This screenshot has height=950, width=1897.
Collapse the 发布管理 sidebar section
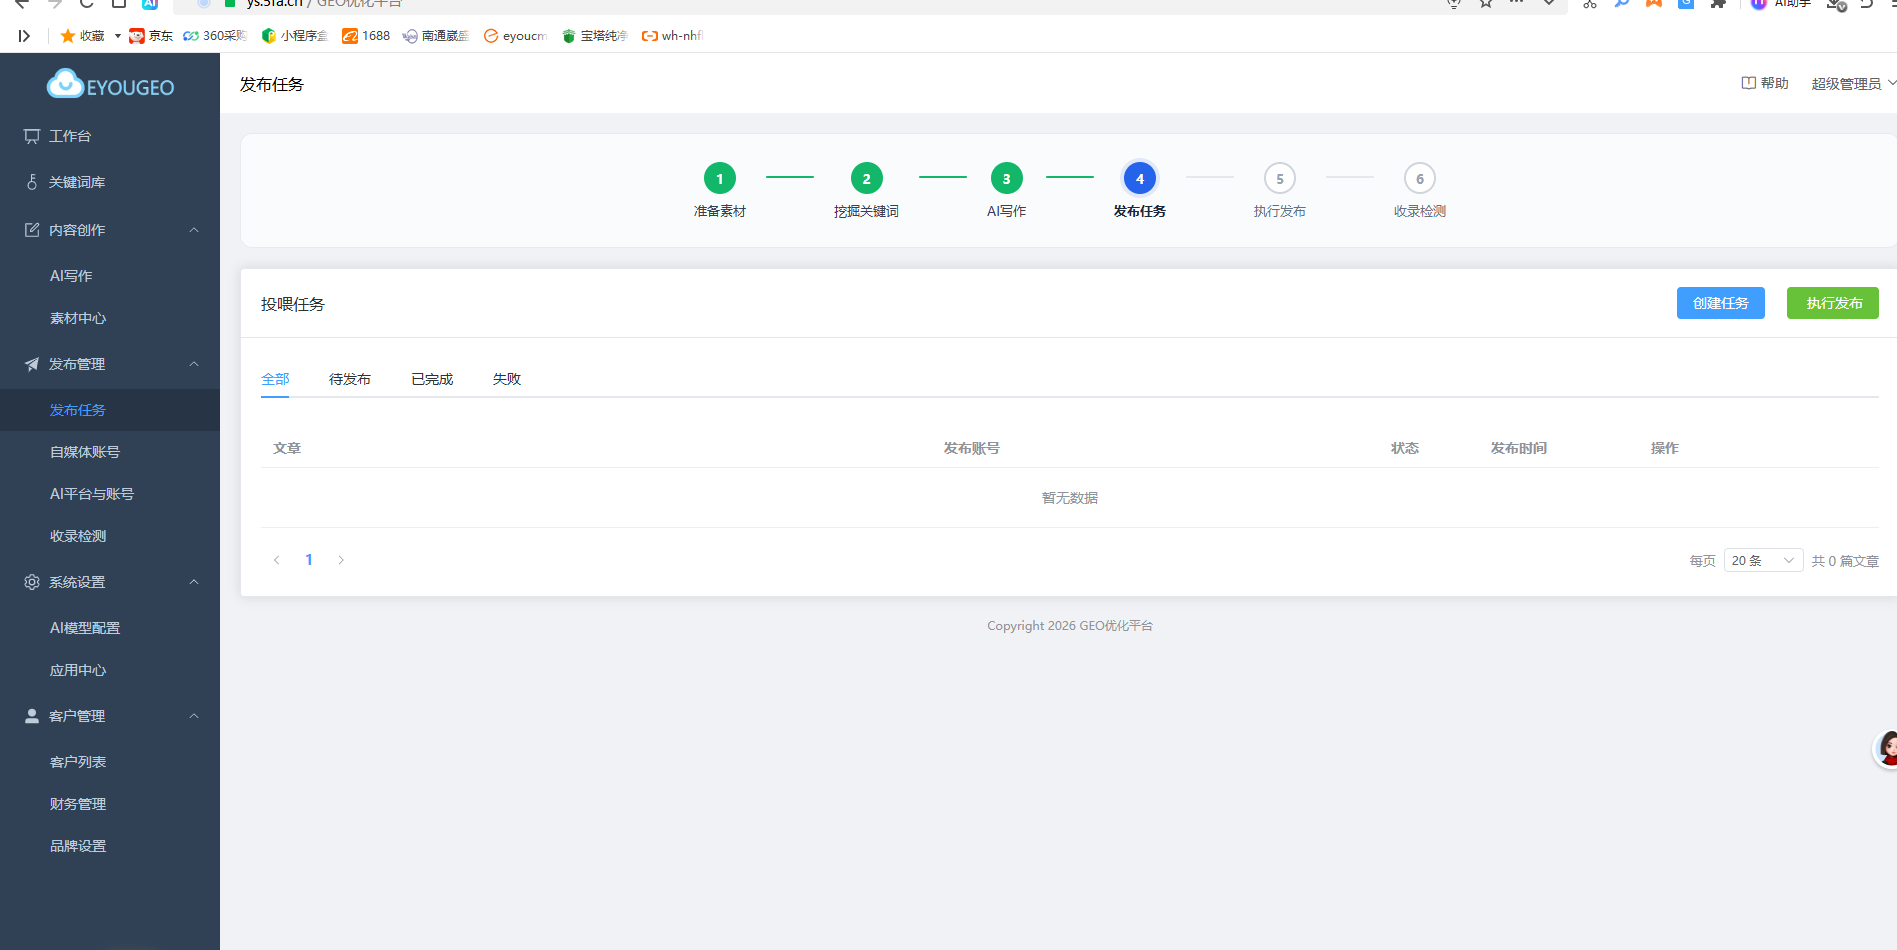tap(194, 364)
